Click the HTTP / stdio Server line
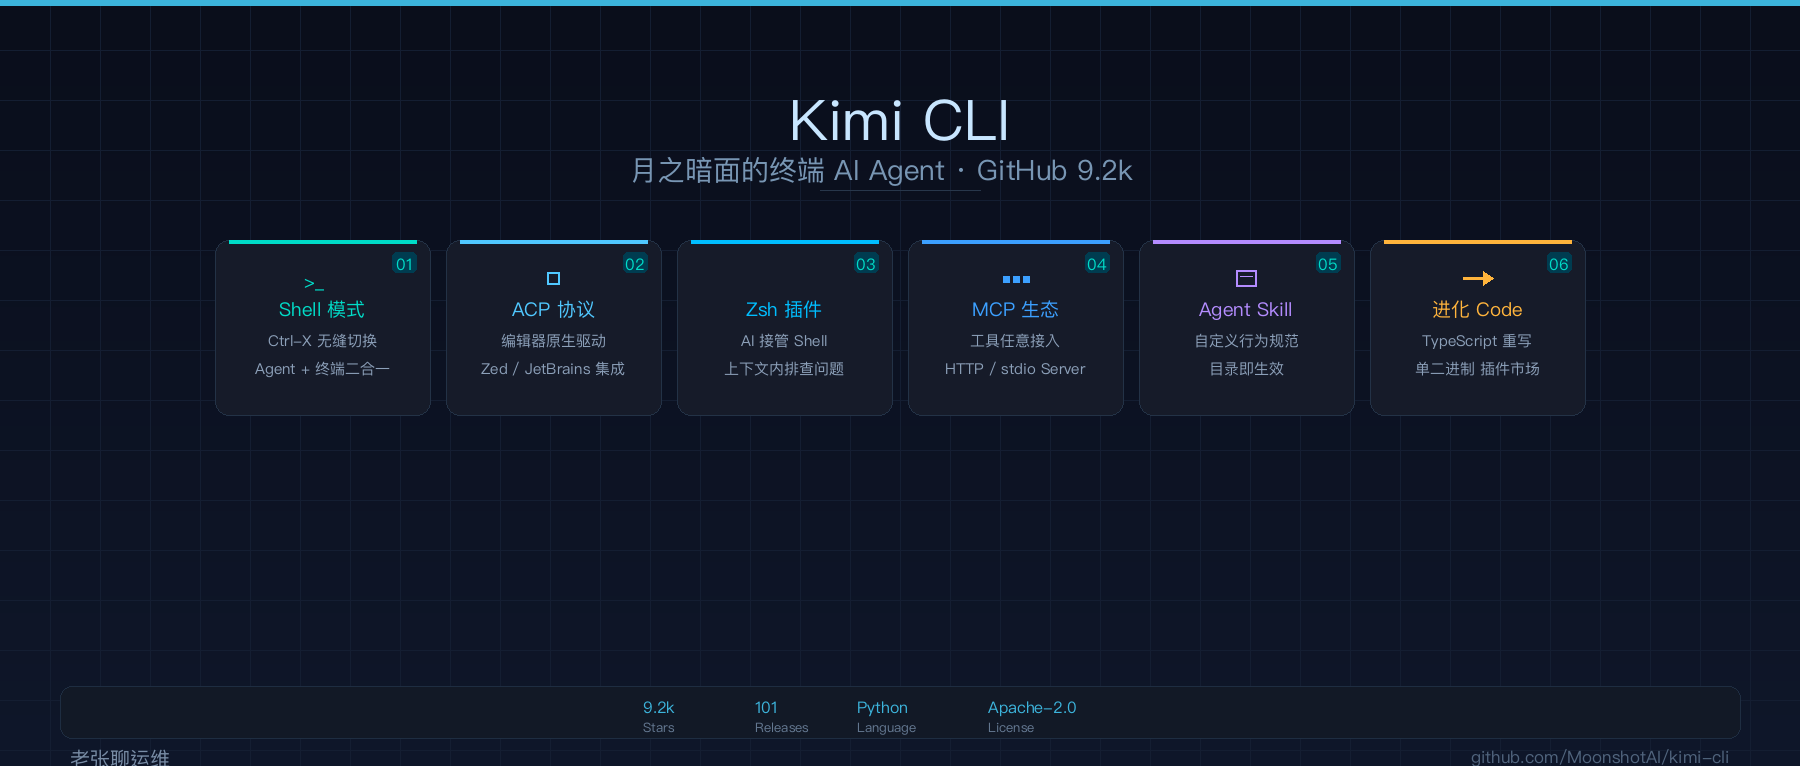 coord(1015,369)
